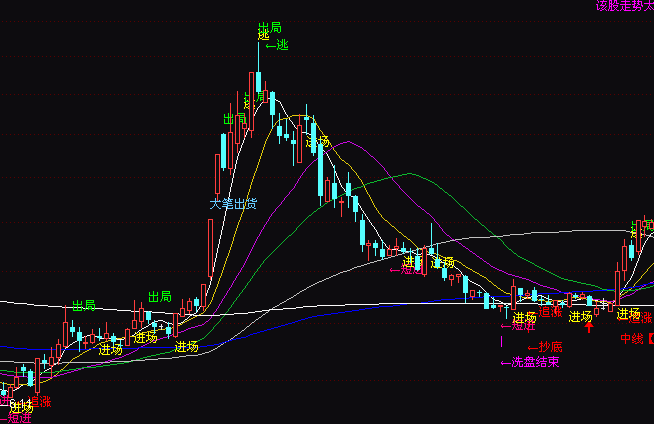Select the tall red candlestick below 大笔出货
The width and height of the screenshot is (654, 424).
click(x=210, y=247)
